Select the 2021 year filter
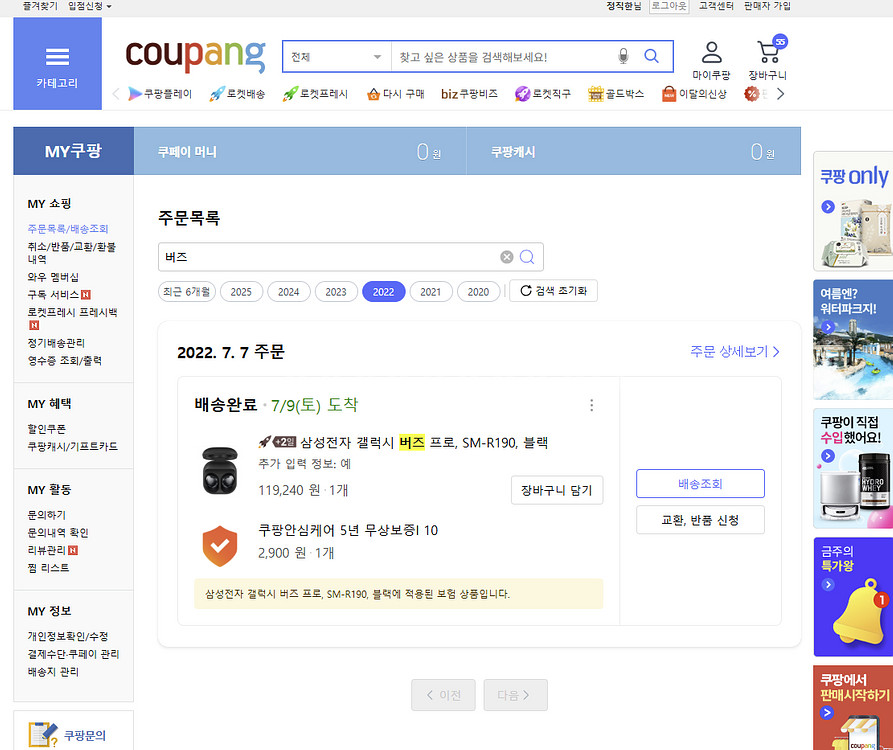 (431, 292)
